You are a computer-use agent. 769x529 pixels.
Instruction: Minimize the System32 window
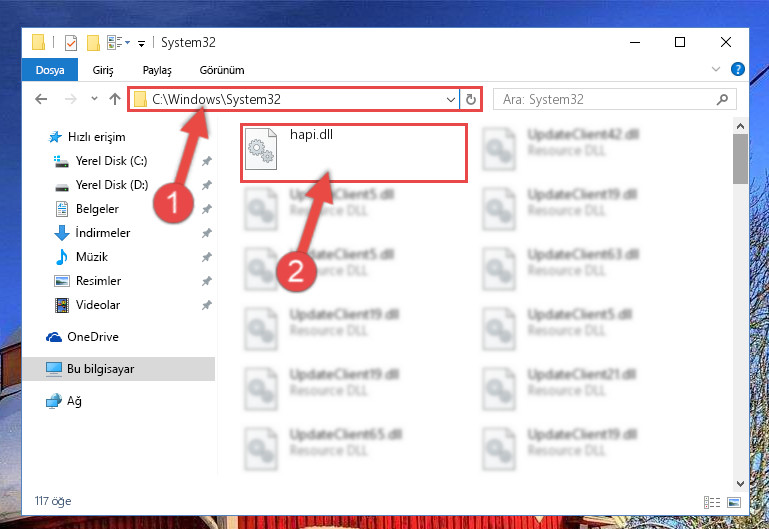(x=635, y=43)
